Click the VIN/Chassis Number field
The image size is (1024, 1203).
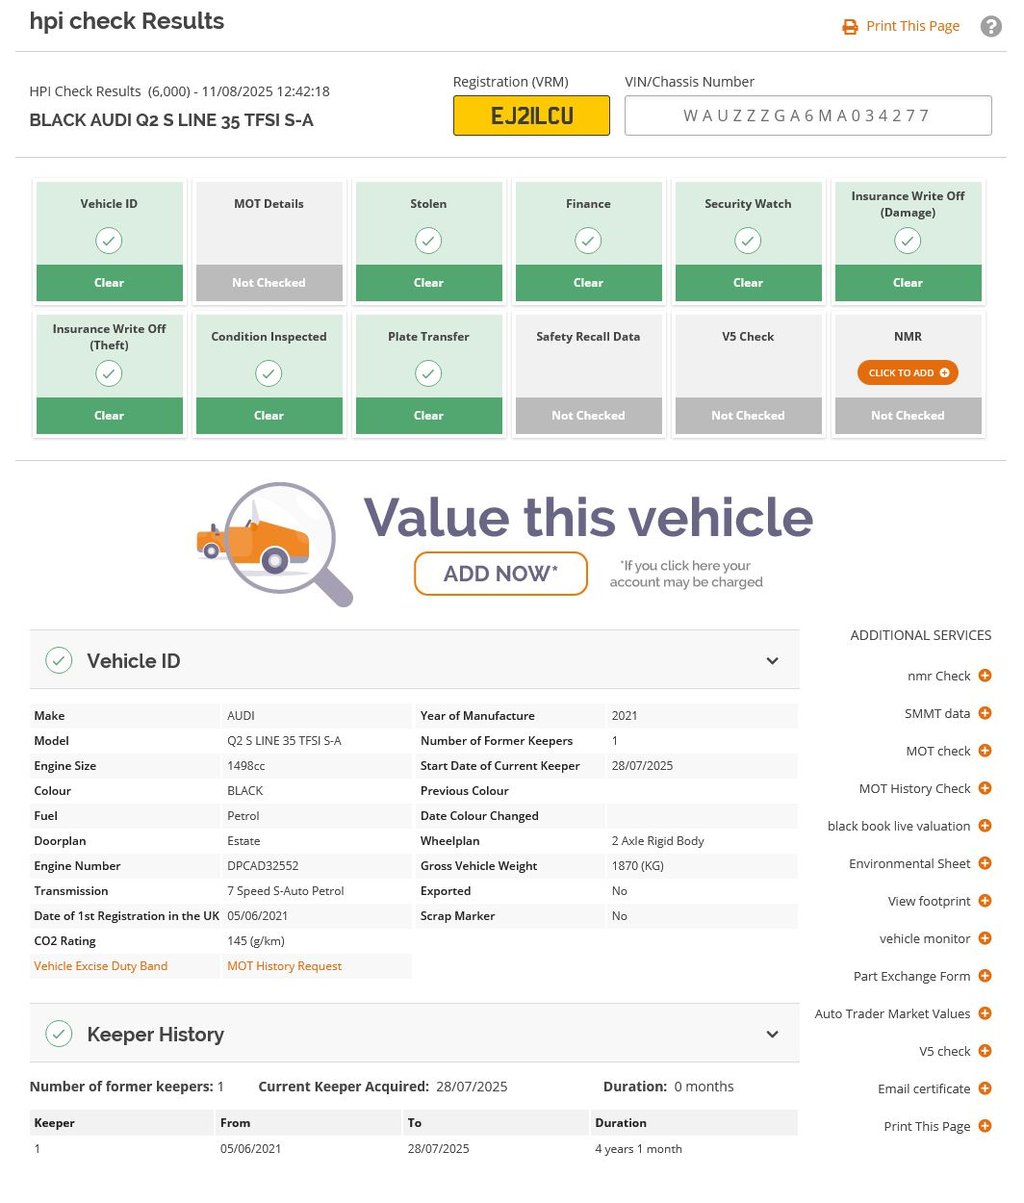click(x=808, y=116)
